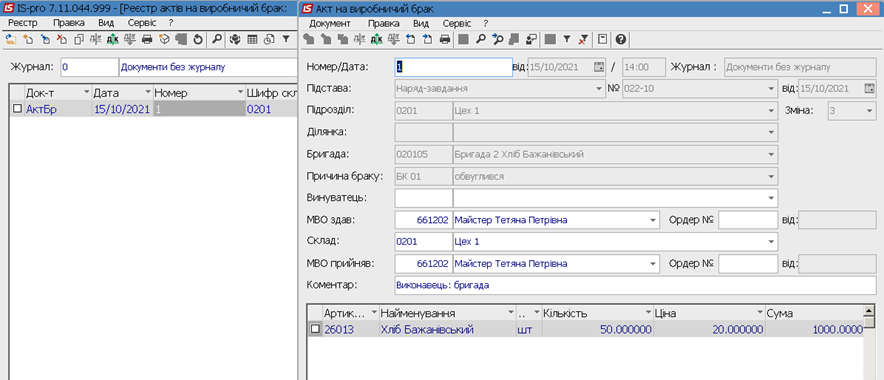Viewport: 884px width, 380px height.
Task: Click the help question mark icon
Action: [x=621, y=39]
